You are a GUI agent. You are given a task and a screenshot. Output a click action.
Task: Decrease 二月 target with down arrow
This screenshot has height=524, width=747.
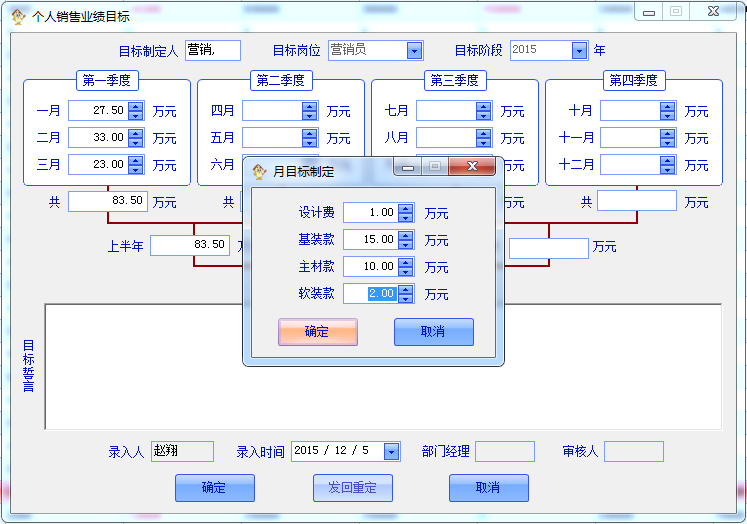[x=136, y=142]
